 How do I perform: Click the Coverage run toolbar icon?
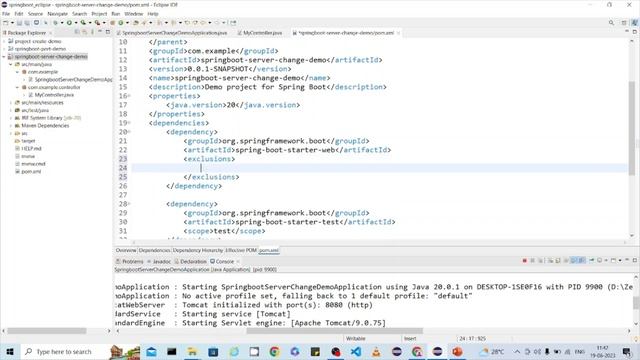tap(83, 23)
